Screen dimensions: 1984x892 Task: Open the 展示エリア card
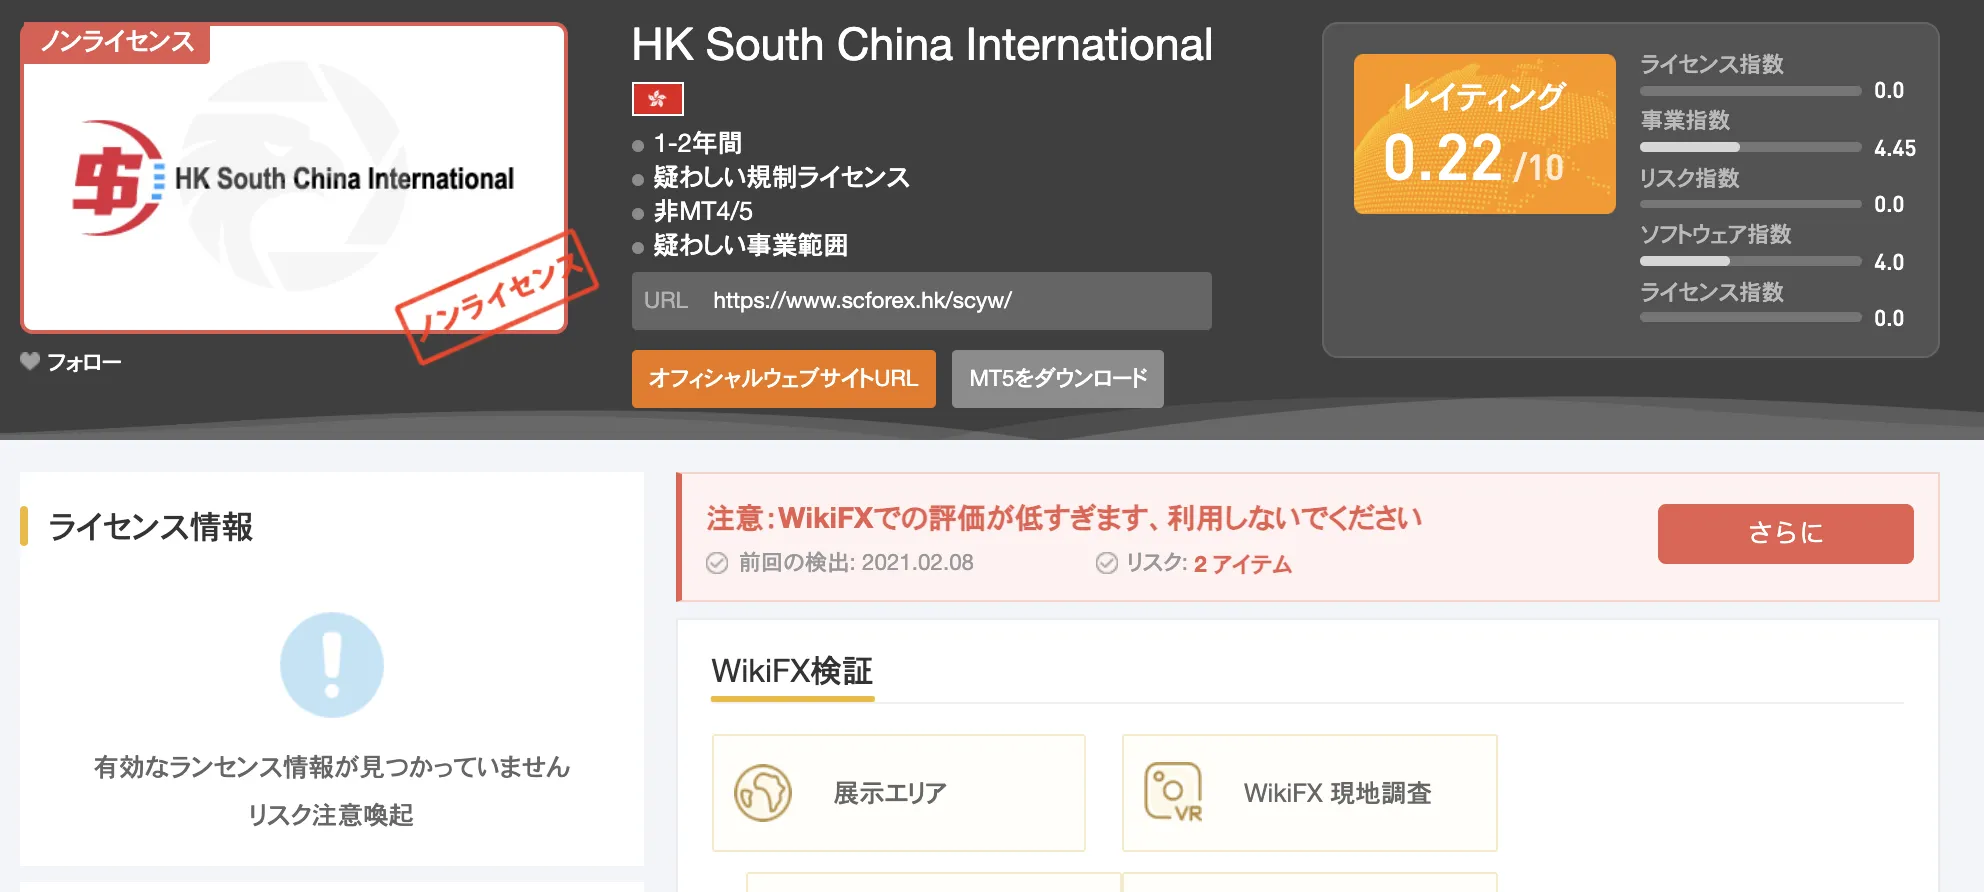click(899, 793)
